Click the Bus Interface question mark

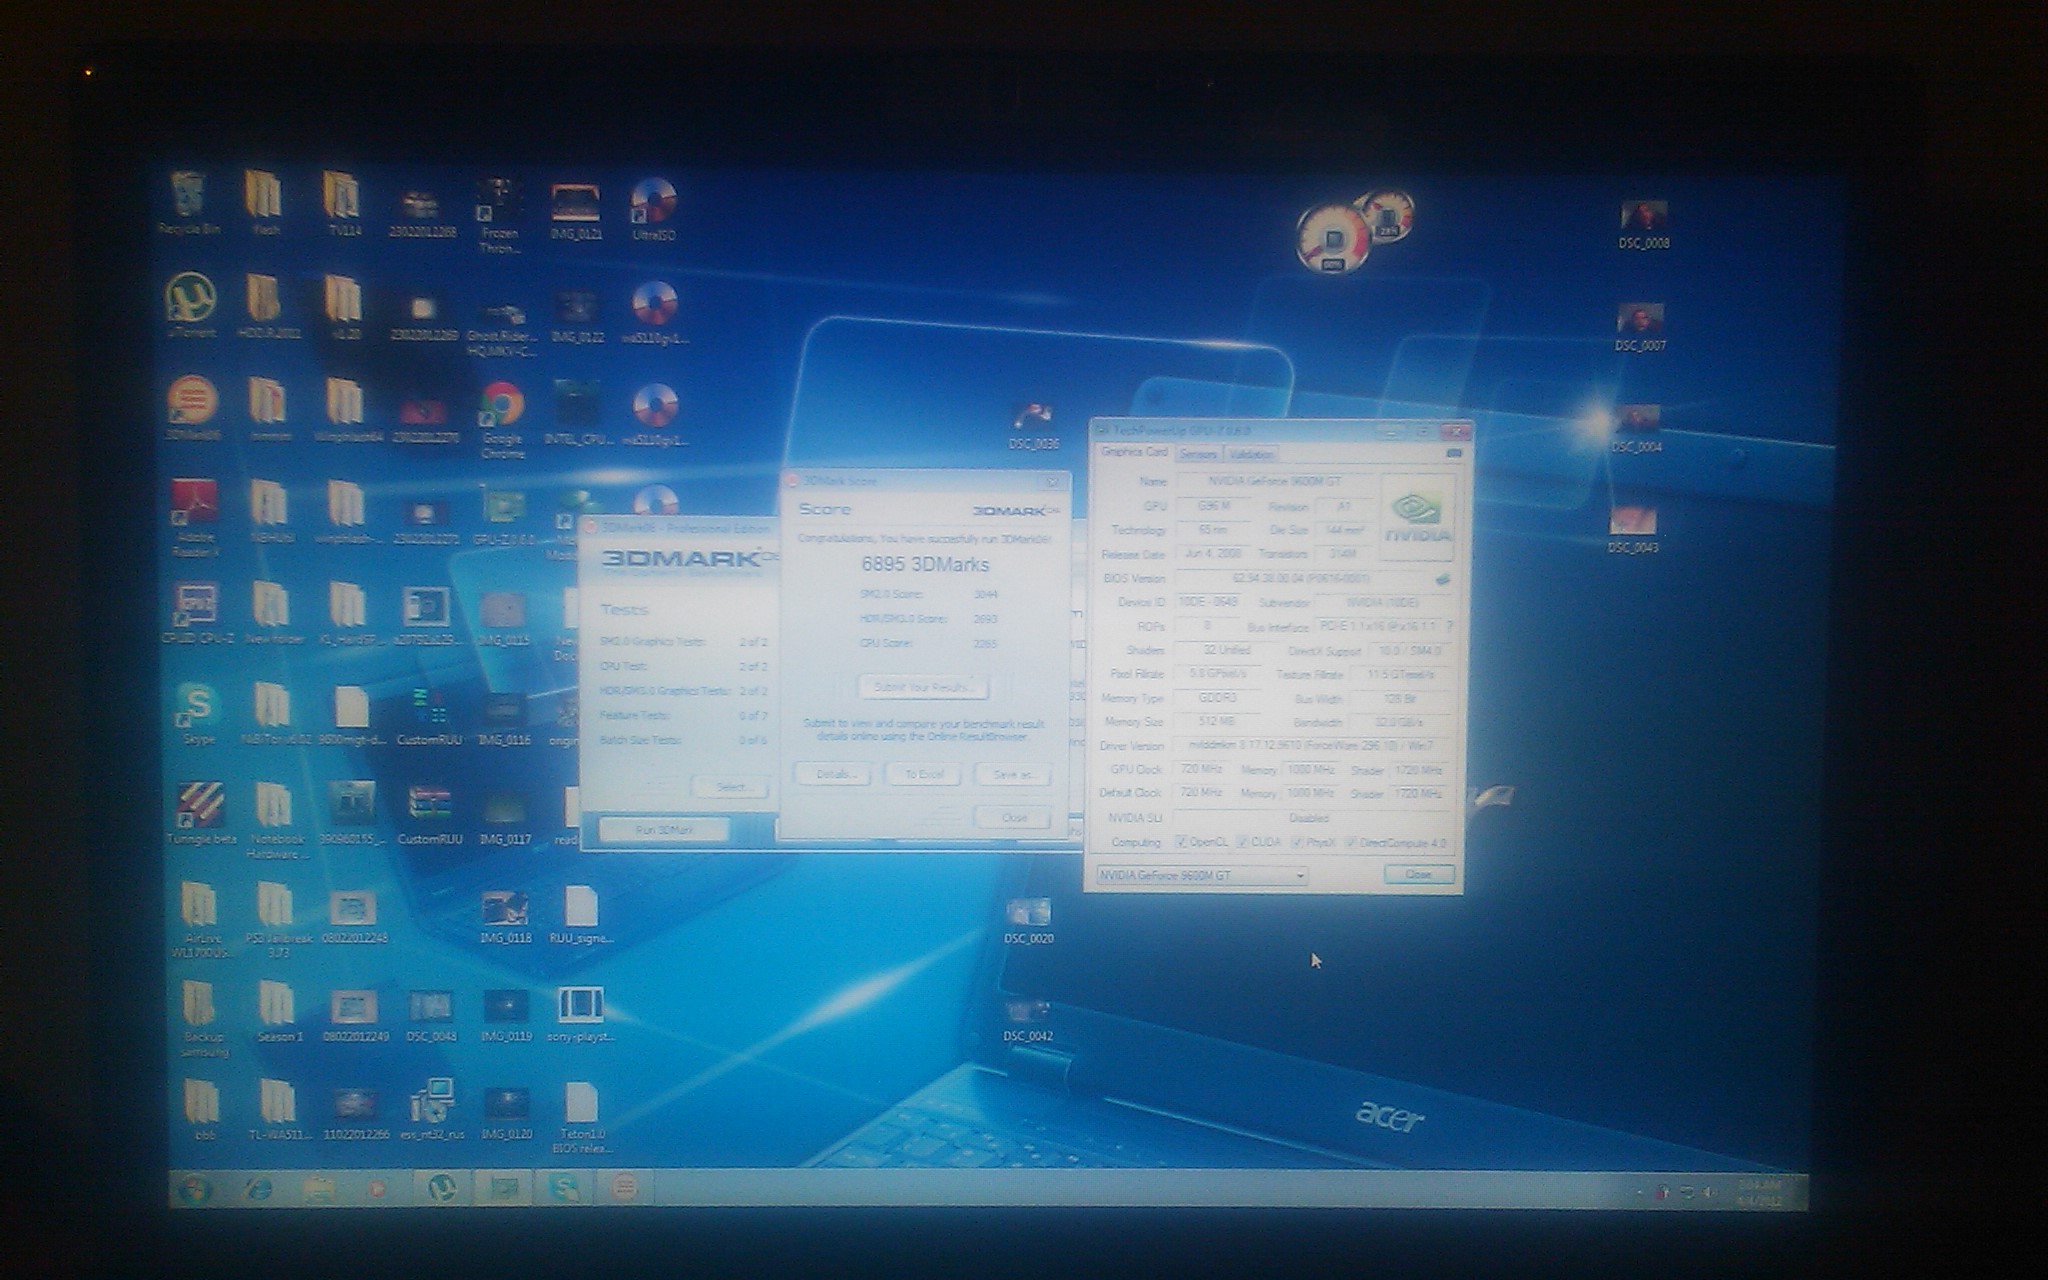tap(1448, 626)
